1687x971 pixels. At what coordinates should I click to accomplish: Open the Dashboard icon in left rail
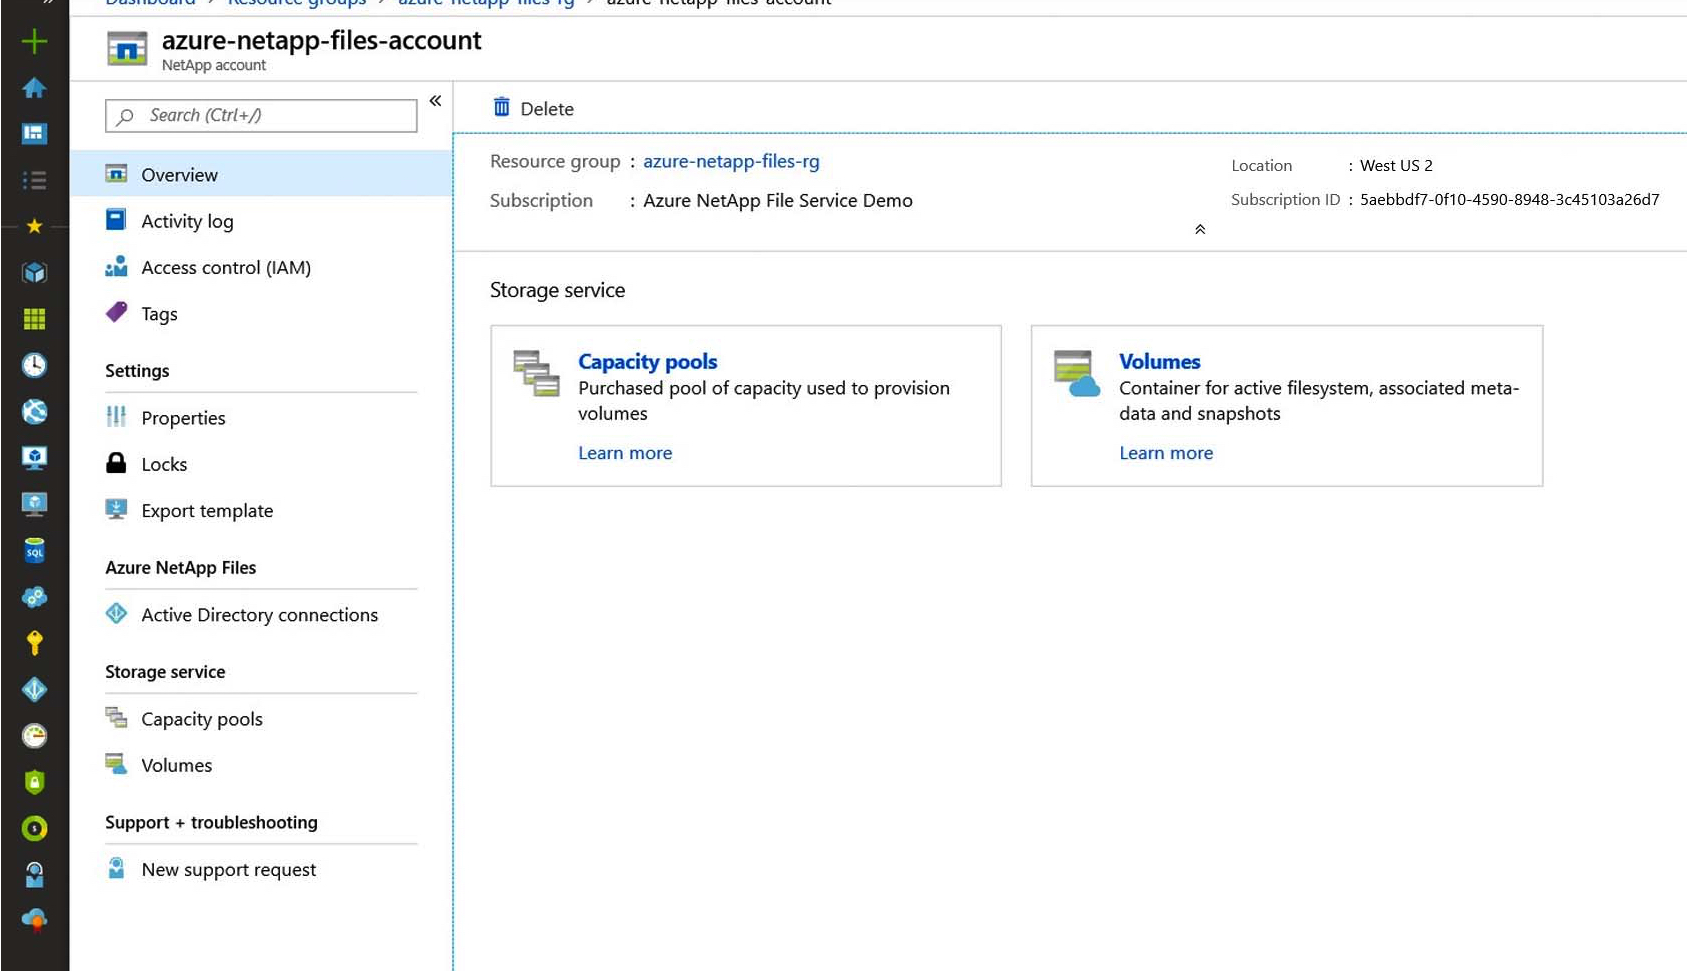tap(34, 134)
